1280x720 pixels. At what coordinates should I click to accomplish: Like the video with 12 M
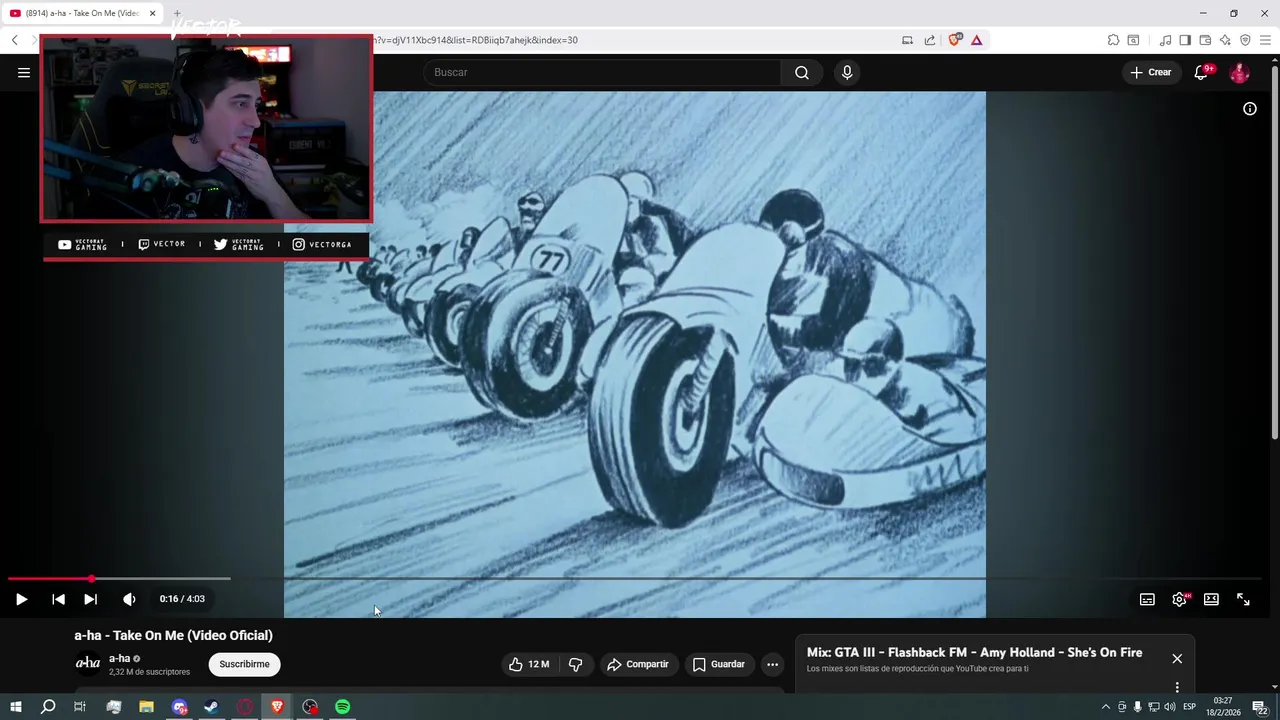coord(529,664)
